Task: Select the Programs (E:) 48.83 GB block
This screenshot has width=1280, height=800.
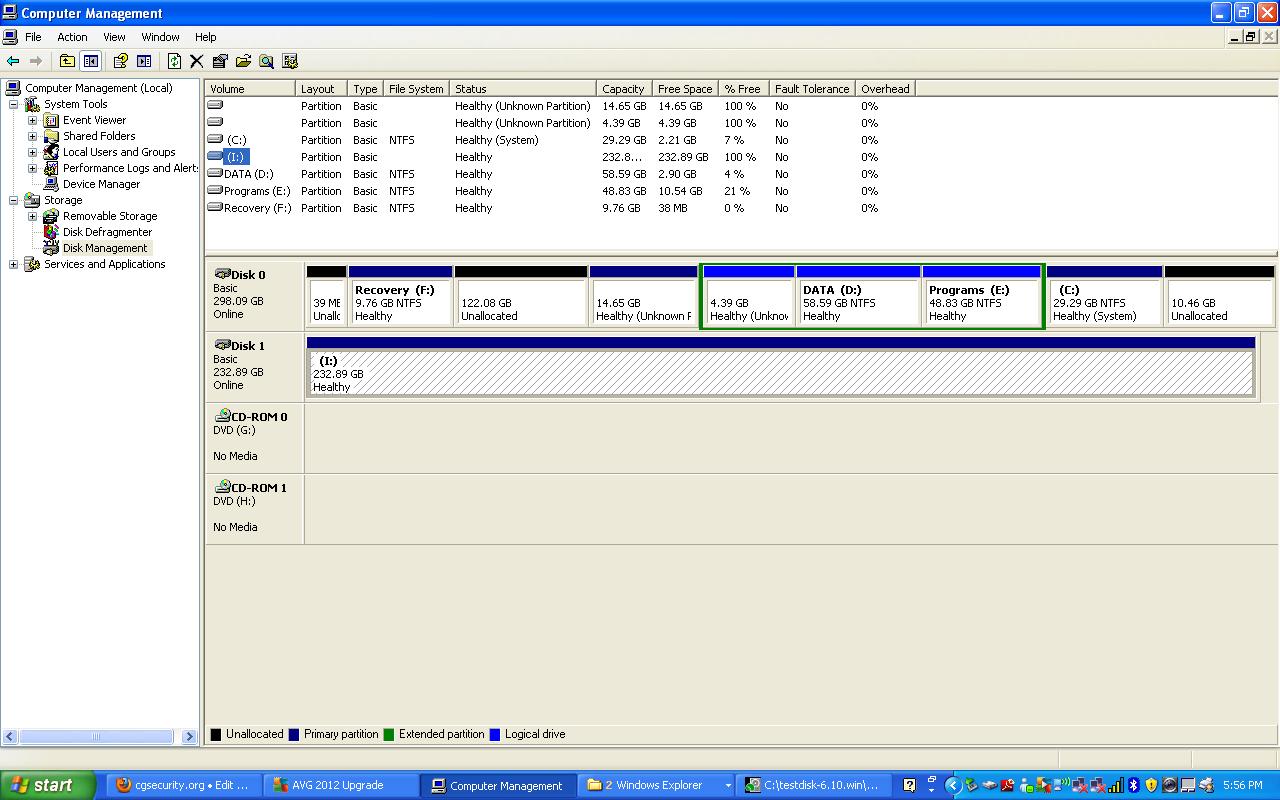Action: coord(982,295)
